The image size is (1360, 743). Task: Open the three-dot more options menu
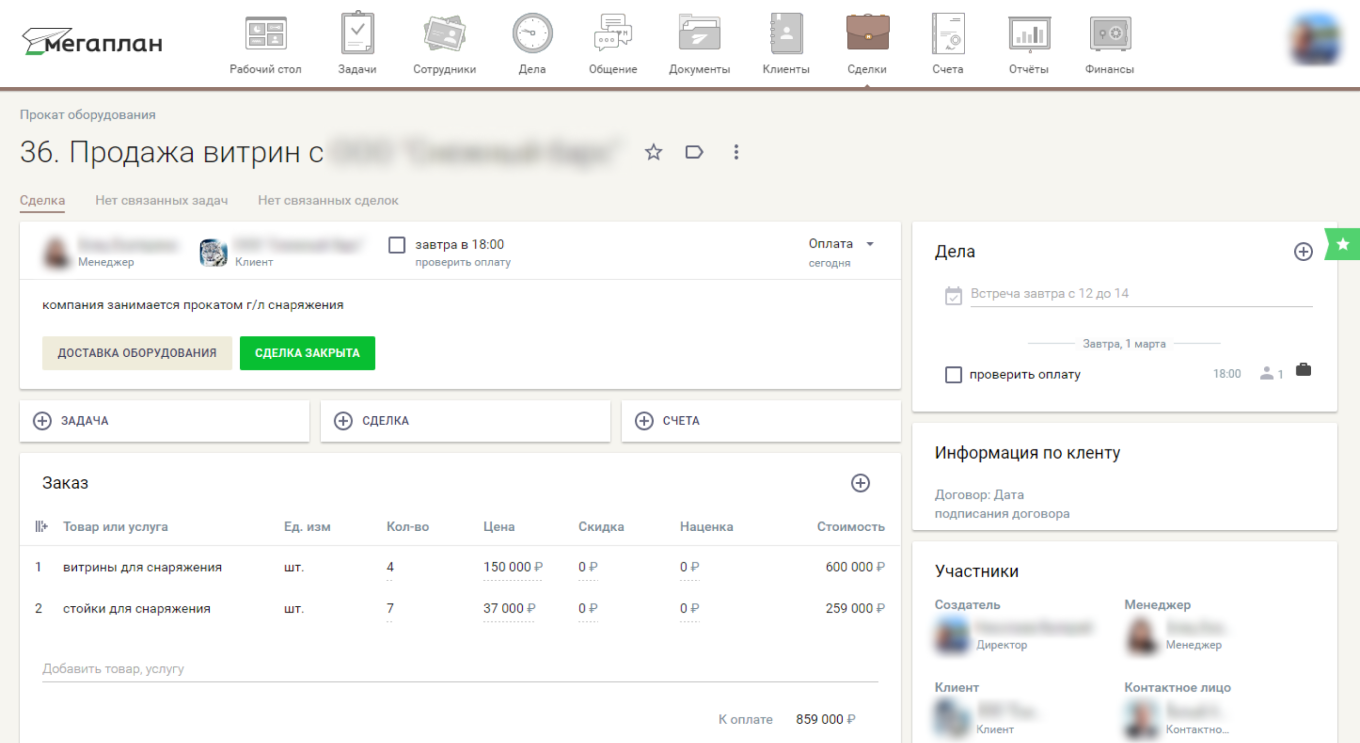pyautogui.click(x=736, y=152)
